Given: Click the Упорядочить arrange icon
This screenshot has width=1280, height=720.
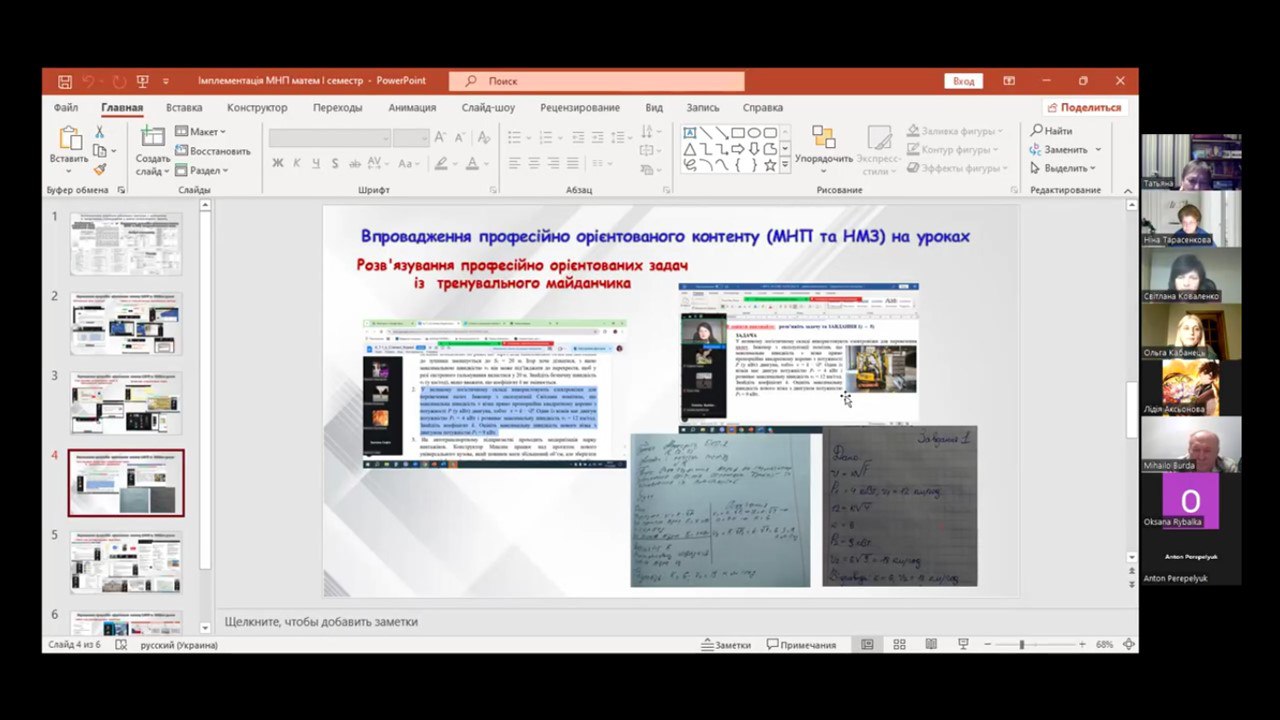Looking at the screenshot, I should click(823, 138).
